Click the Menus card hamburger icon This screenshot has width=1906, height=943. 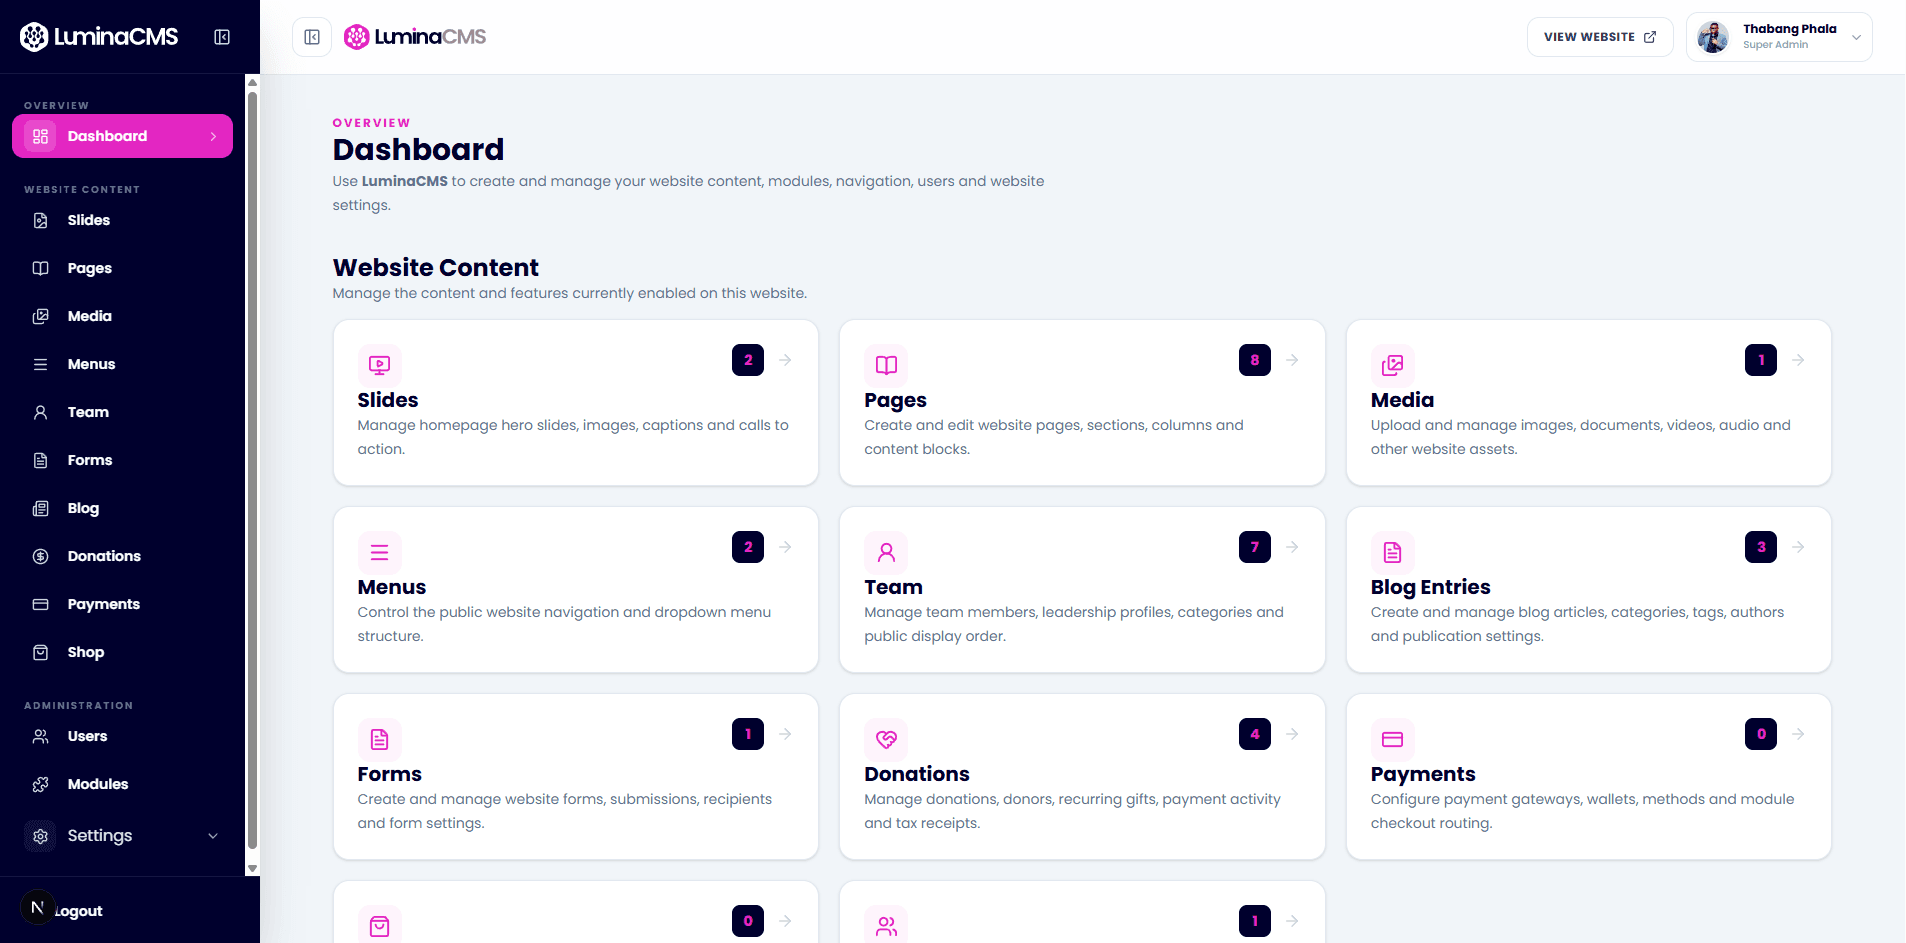[380, 552]
